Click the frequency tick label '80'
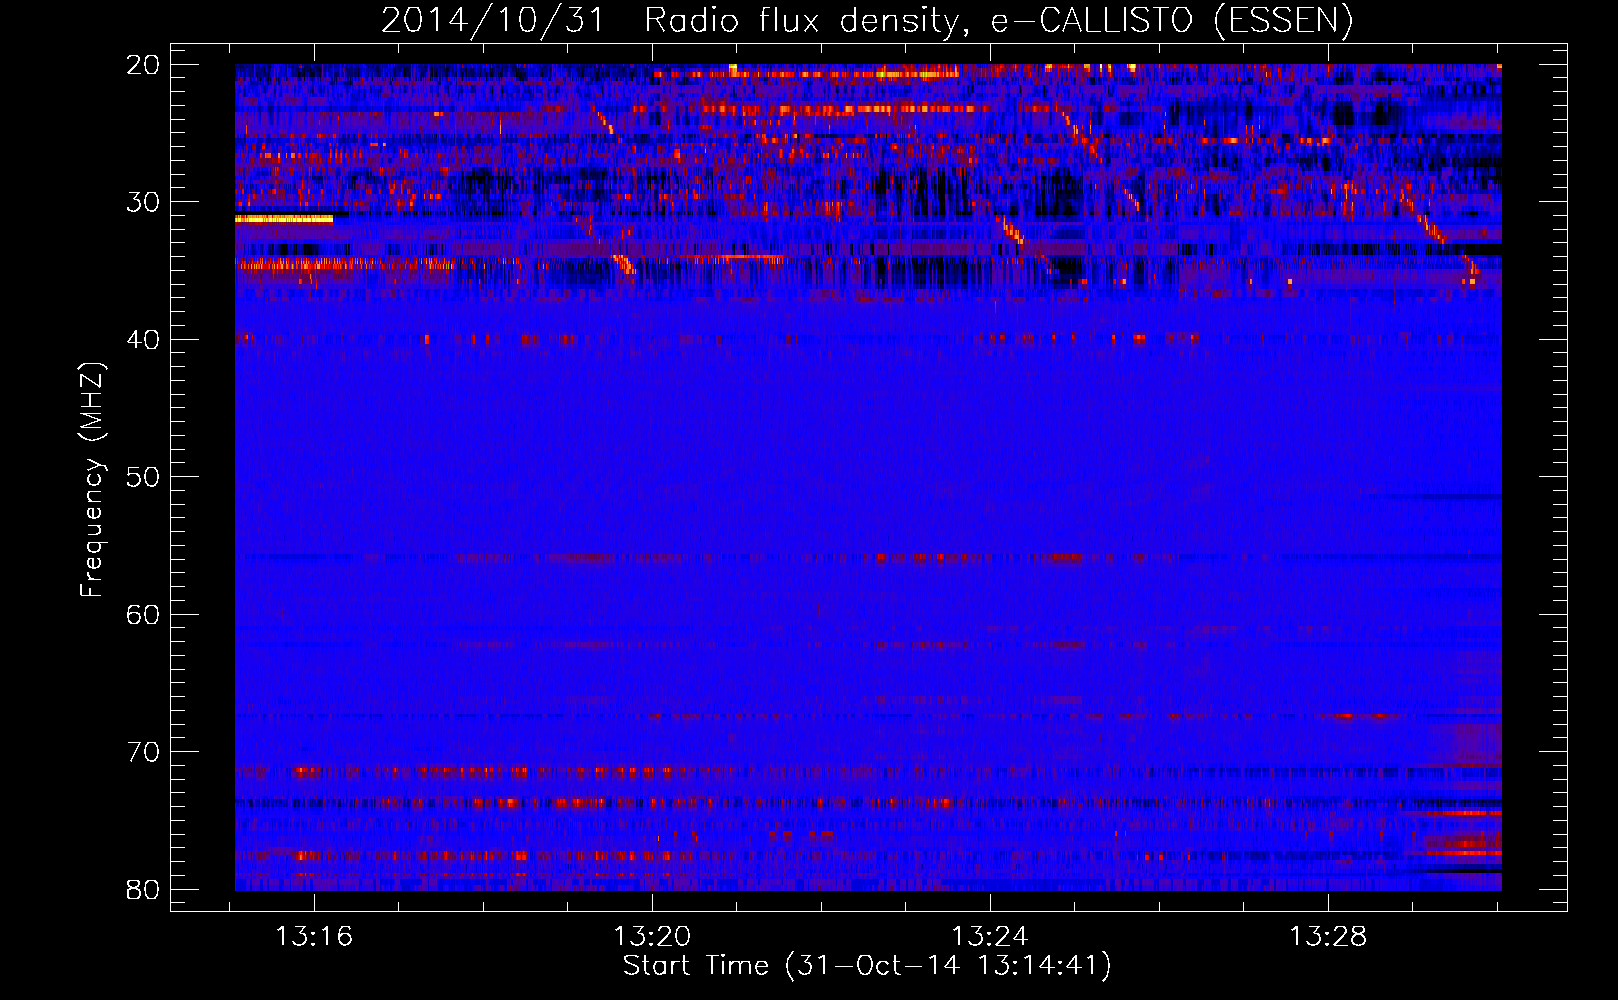1618x1000 pixels. pyautogui.click(x=144, y=890)
